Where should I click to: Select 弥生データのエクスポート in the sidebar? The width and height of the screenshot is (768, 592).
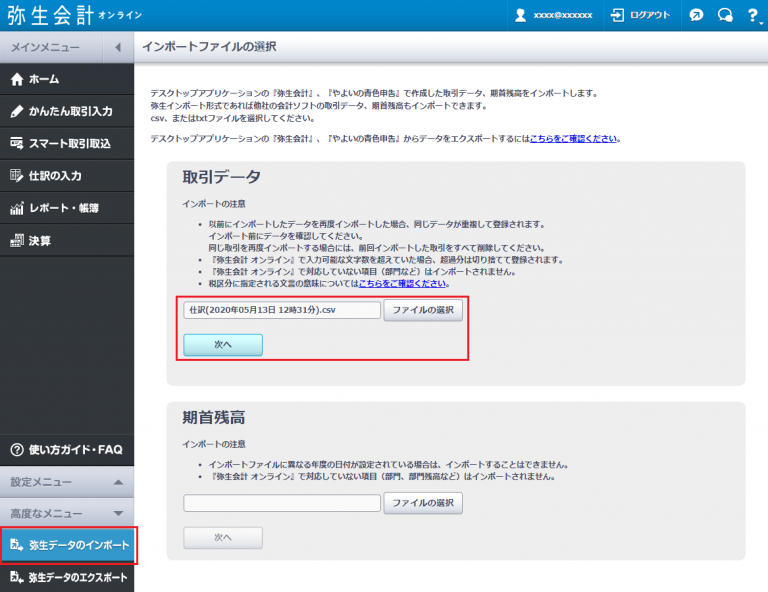pos(67,577)
